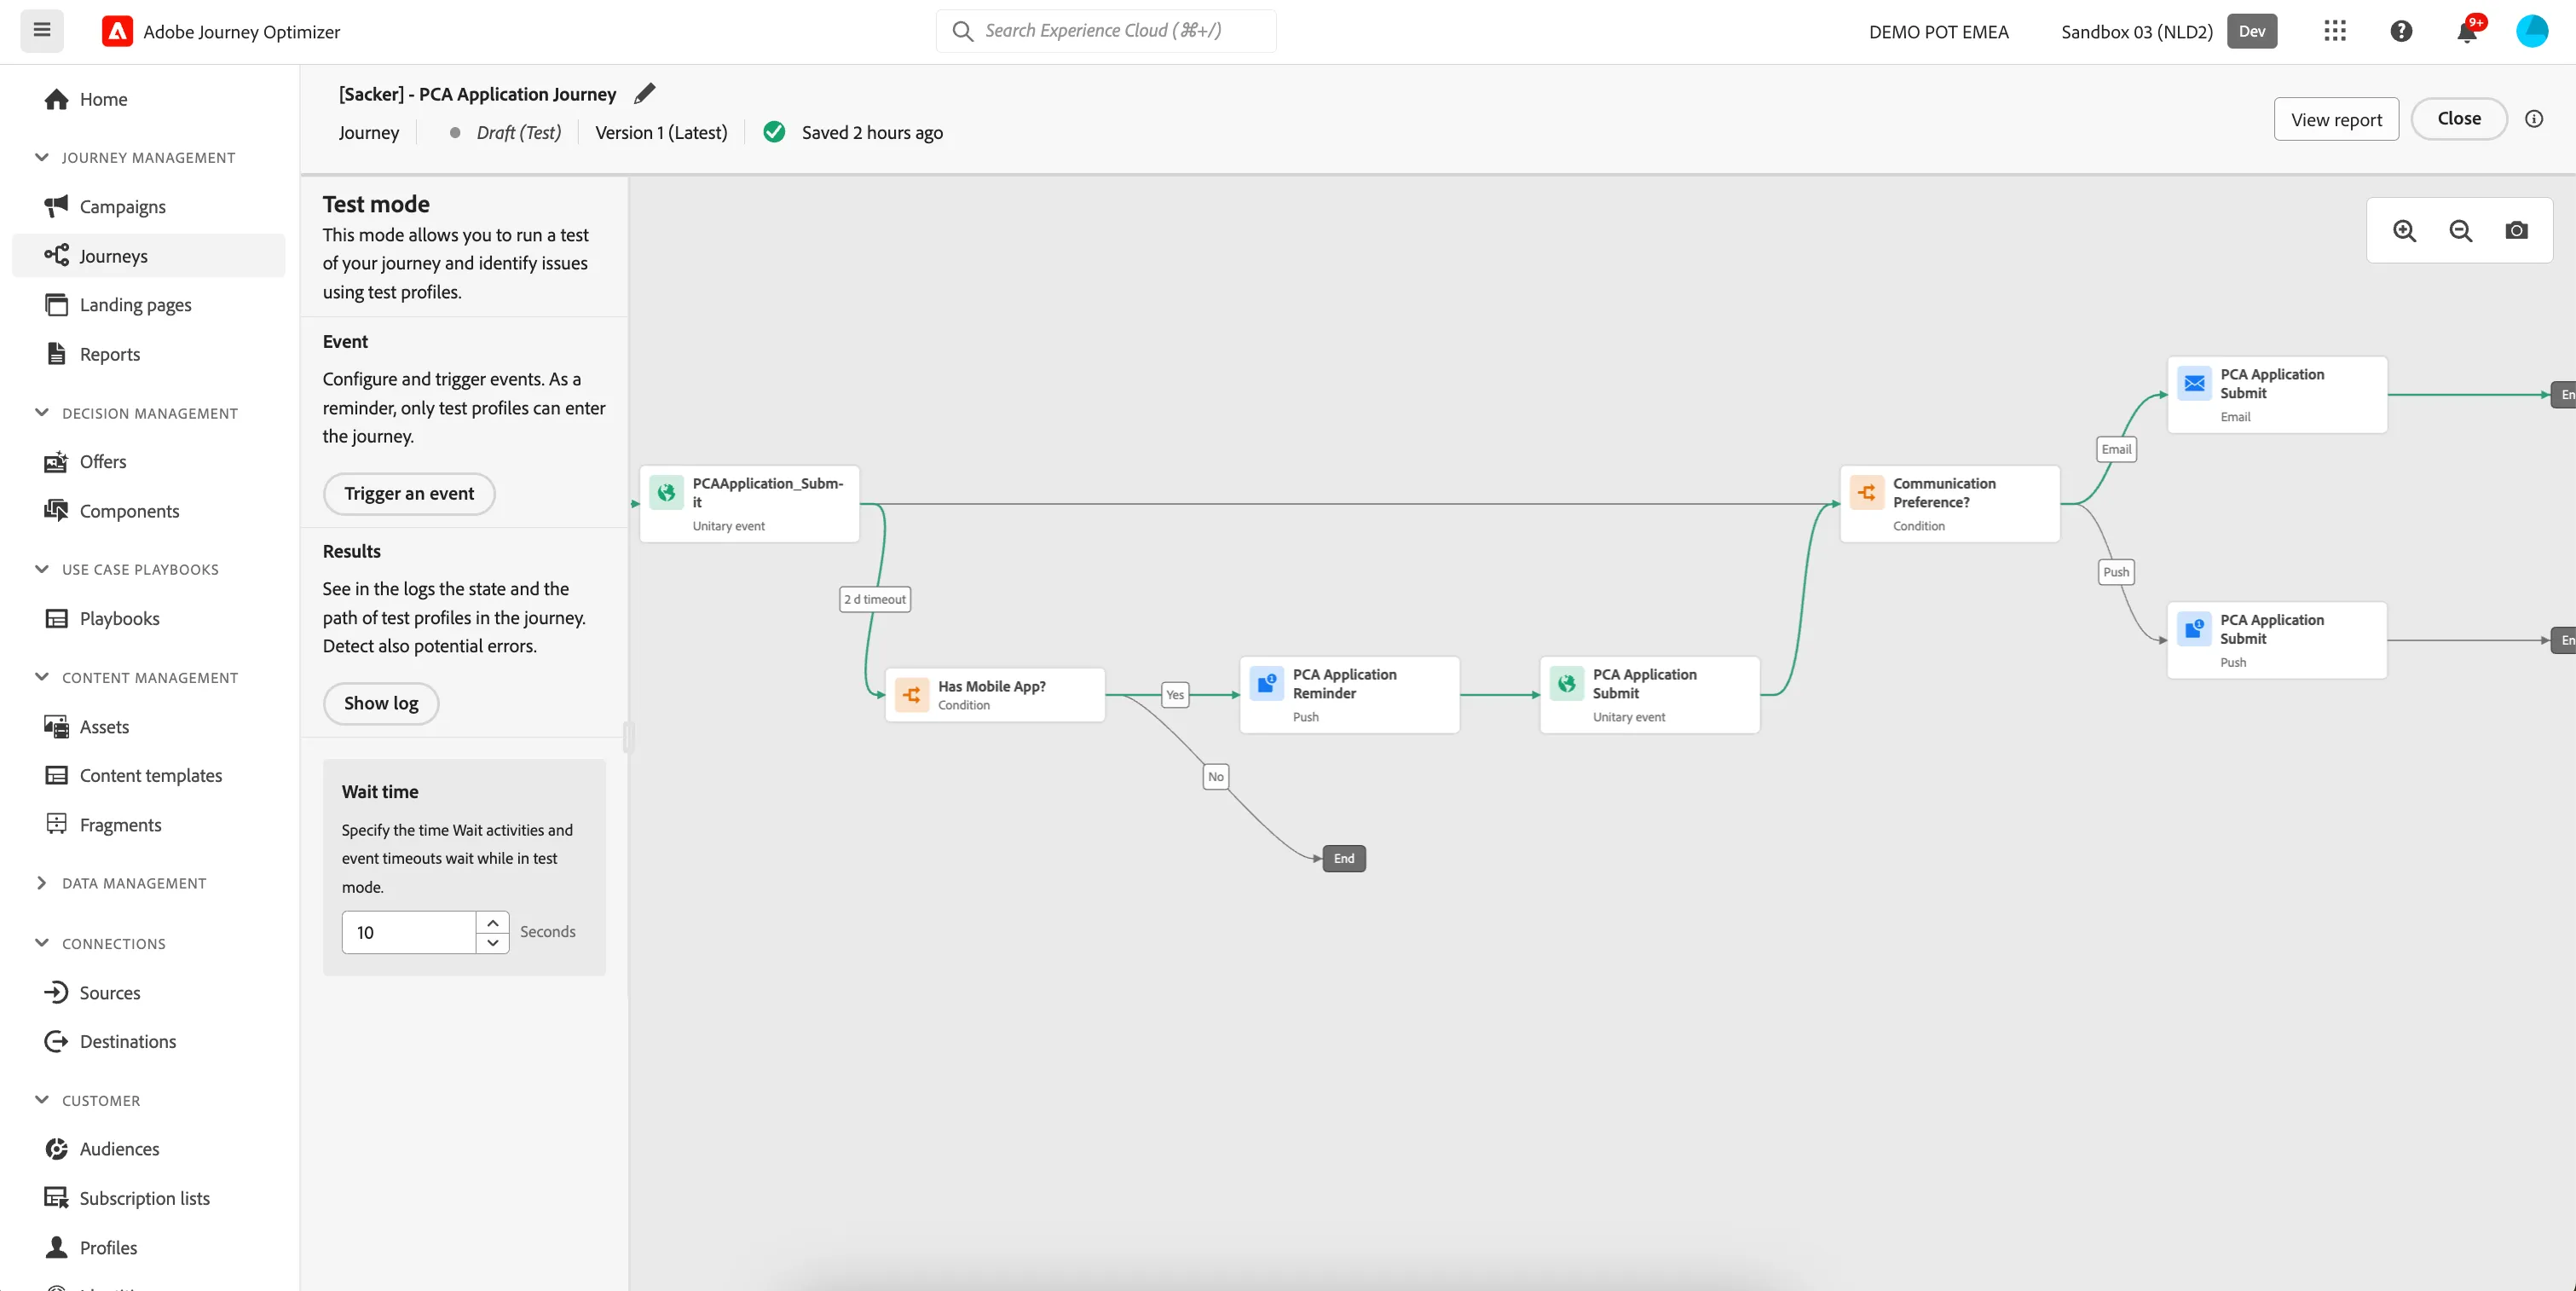Collapse the Use Case Playbooks section
This screenshot has height=1291, width=2576.
41,569
